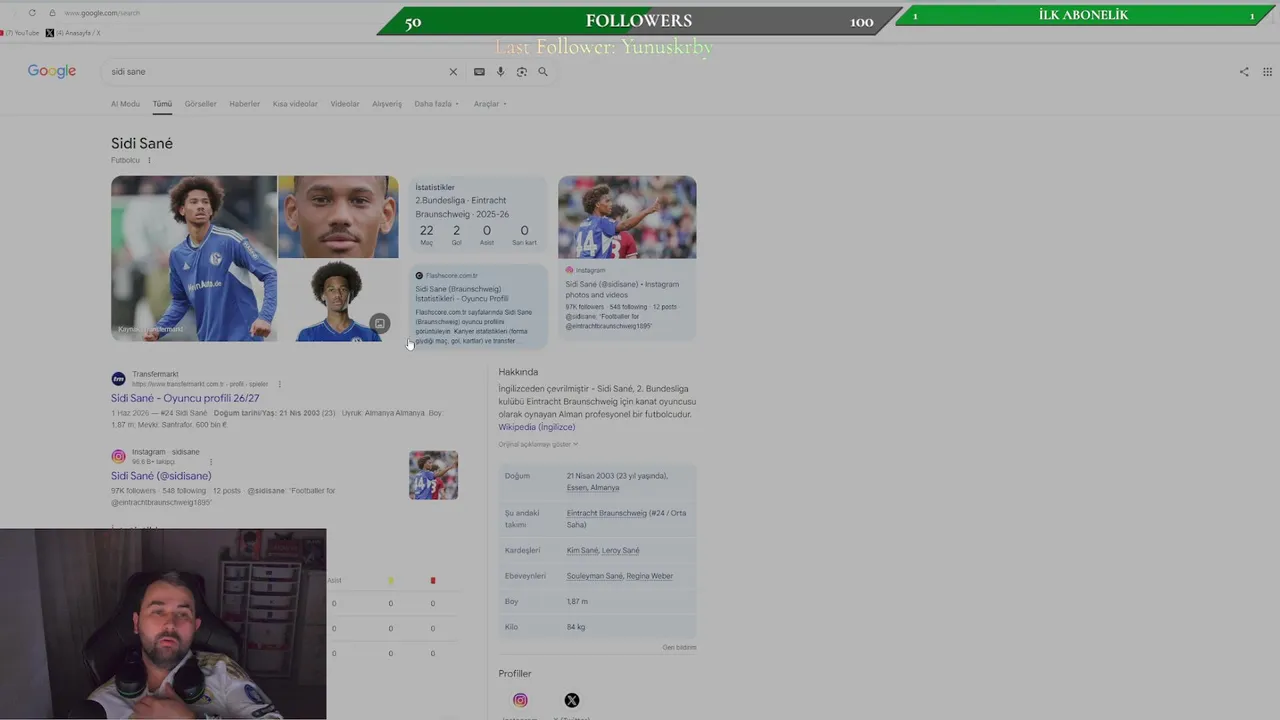The width and height of the screenshot is (1280, 720).
Task: Open the Instagram result thumbnail image
Action: (433, 475)
